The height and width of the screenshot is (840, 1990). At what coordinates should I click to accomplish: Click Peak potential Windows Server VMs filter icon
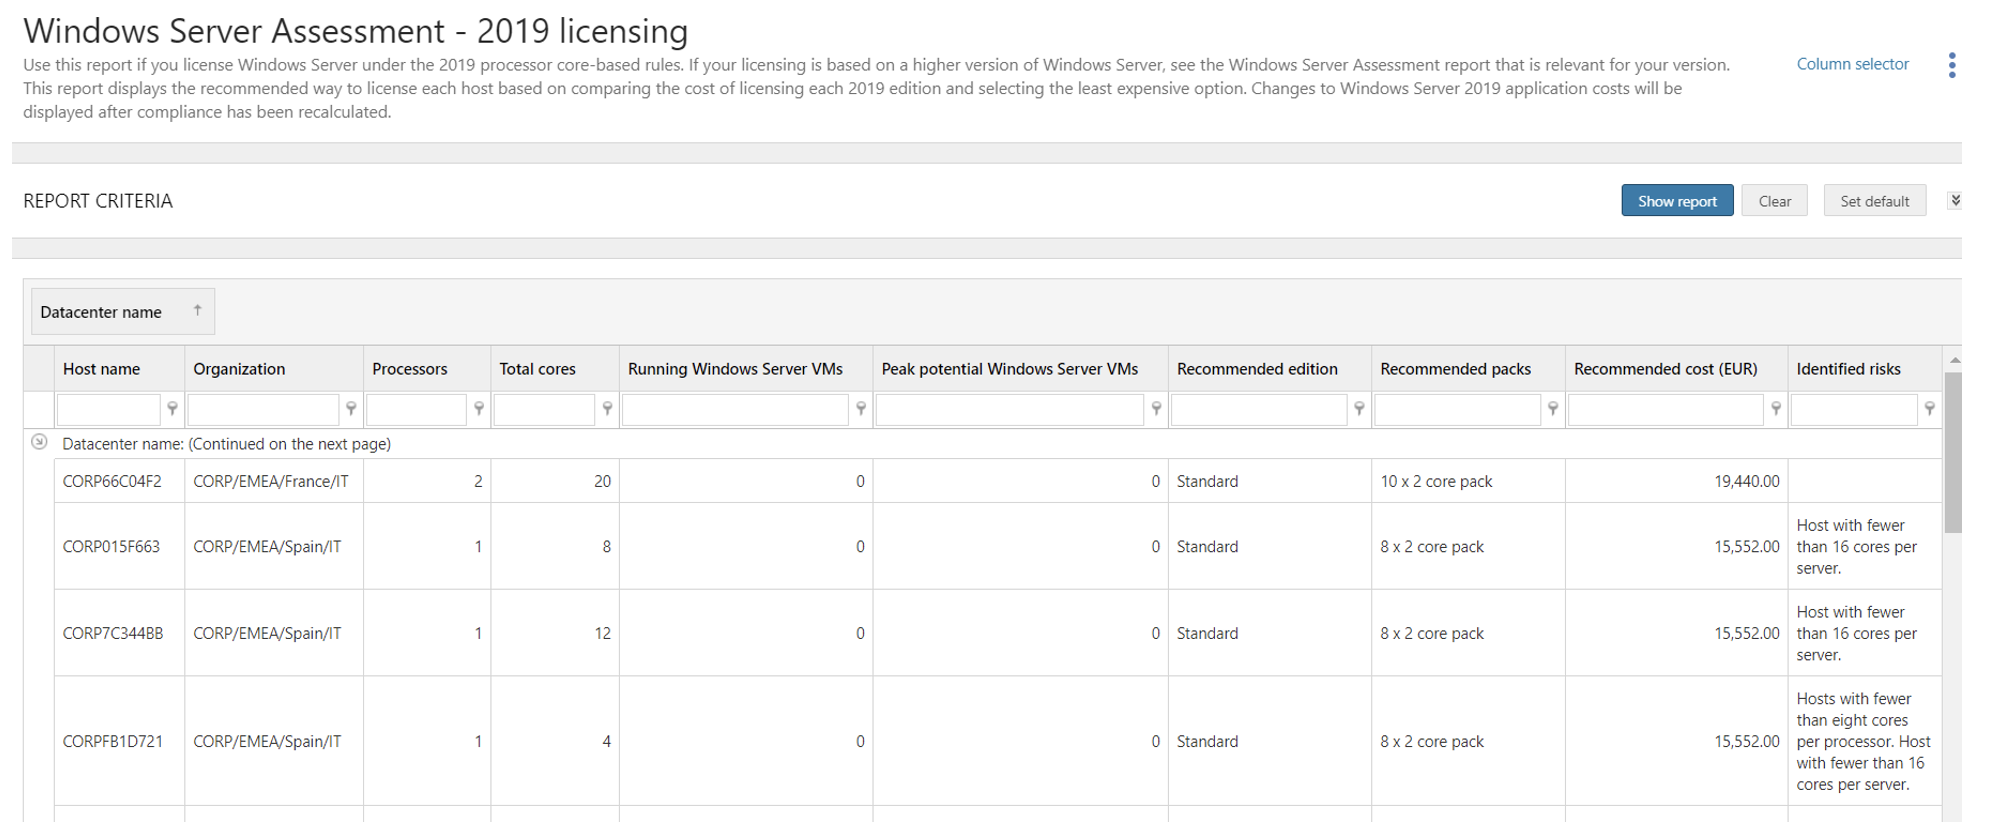point(1156,409)
